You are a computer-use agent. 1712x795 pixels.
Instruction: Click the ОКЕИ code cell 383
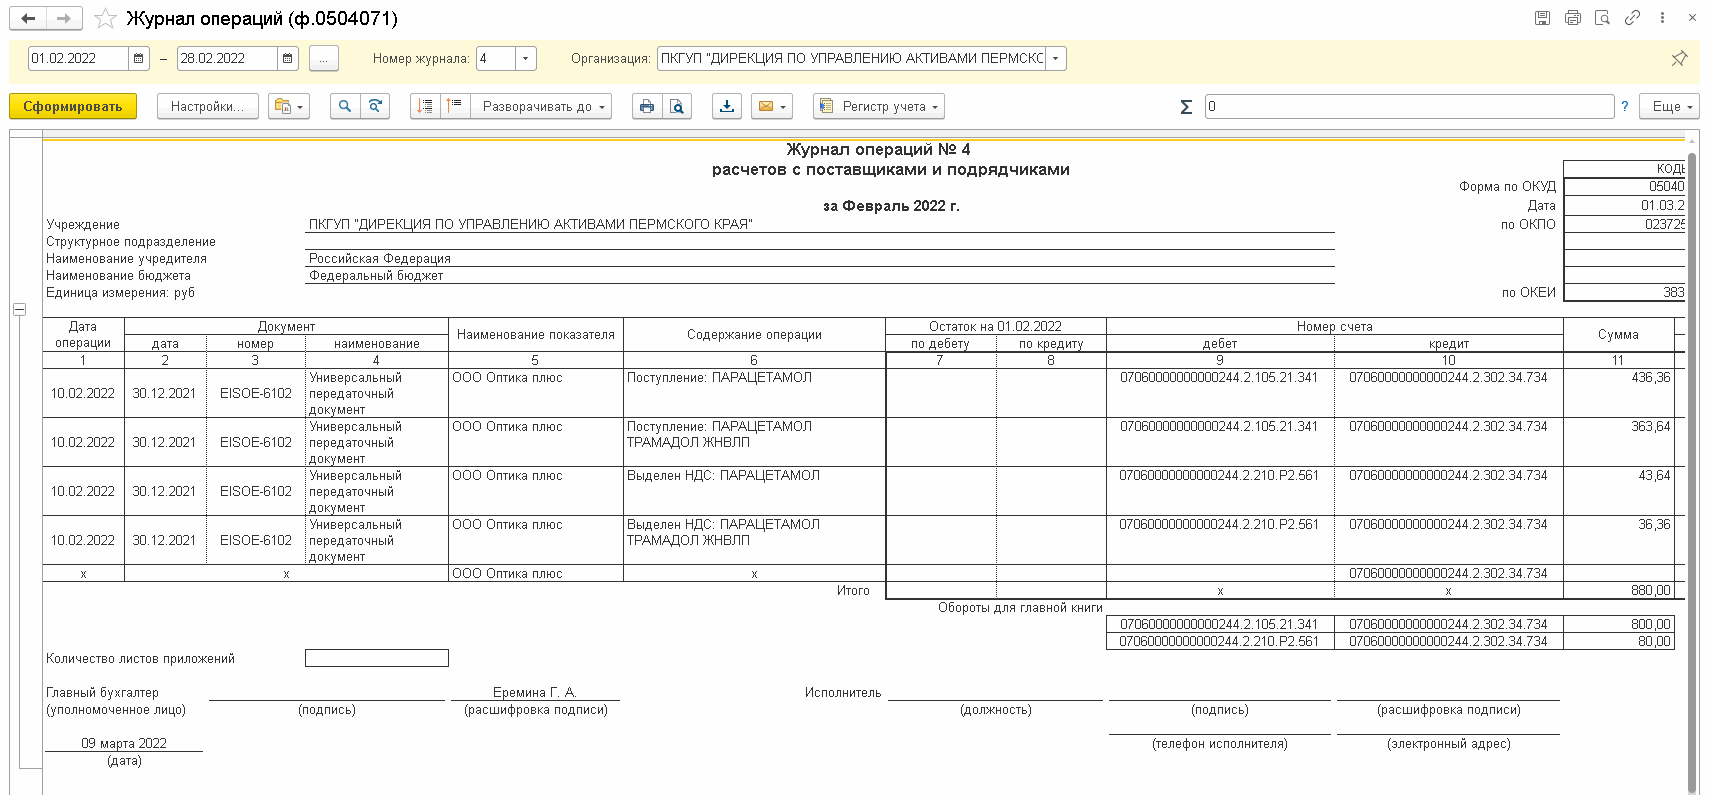point(1624,292)
